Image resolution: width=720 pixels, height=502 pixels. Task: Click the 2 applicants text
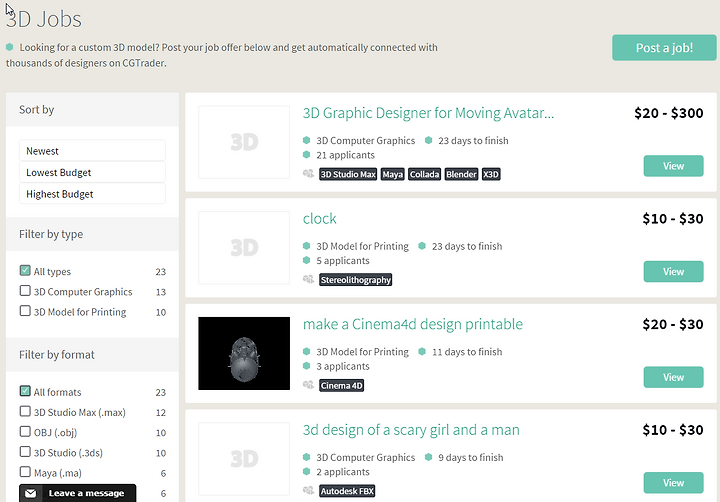coord(343,472)
